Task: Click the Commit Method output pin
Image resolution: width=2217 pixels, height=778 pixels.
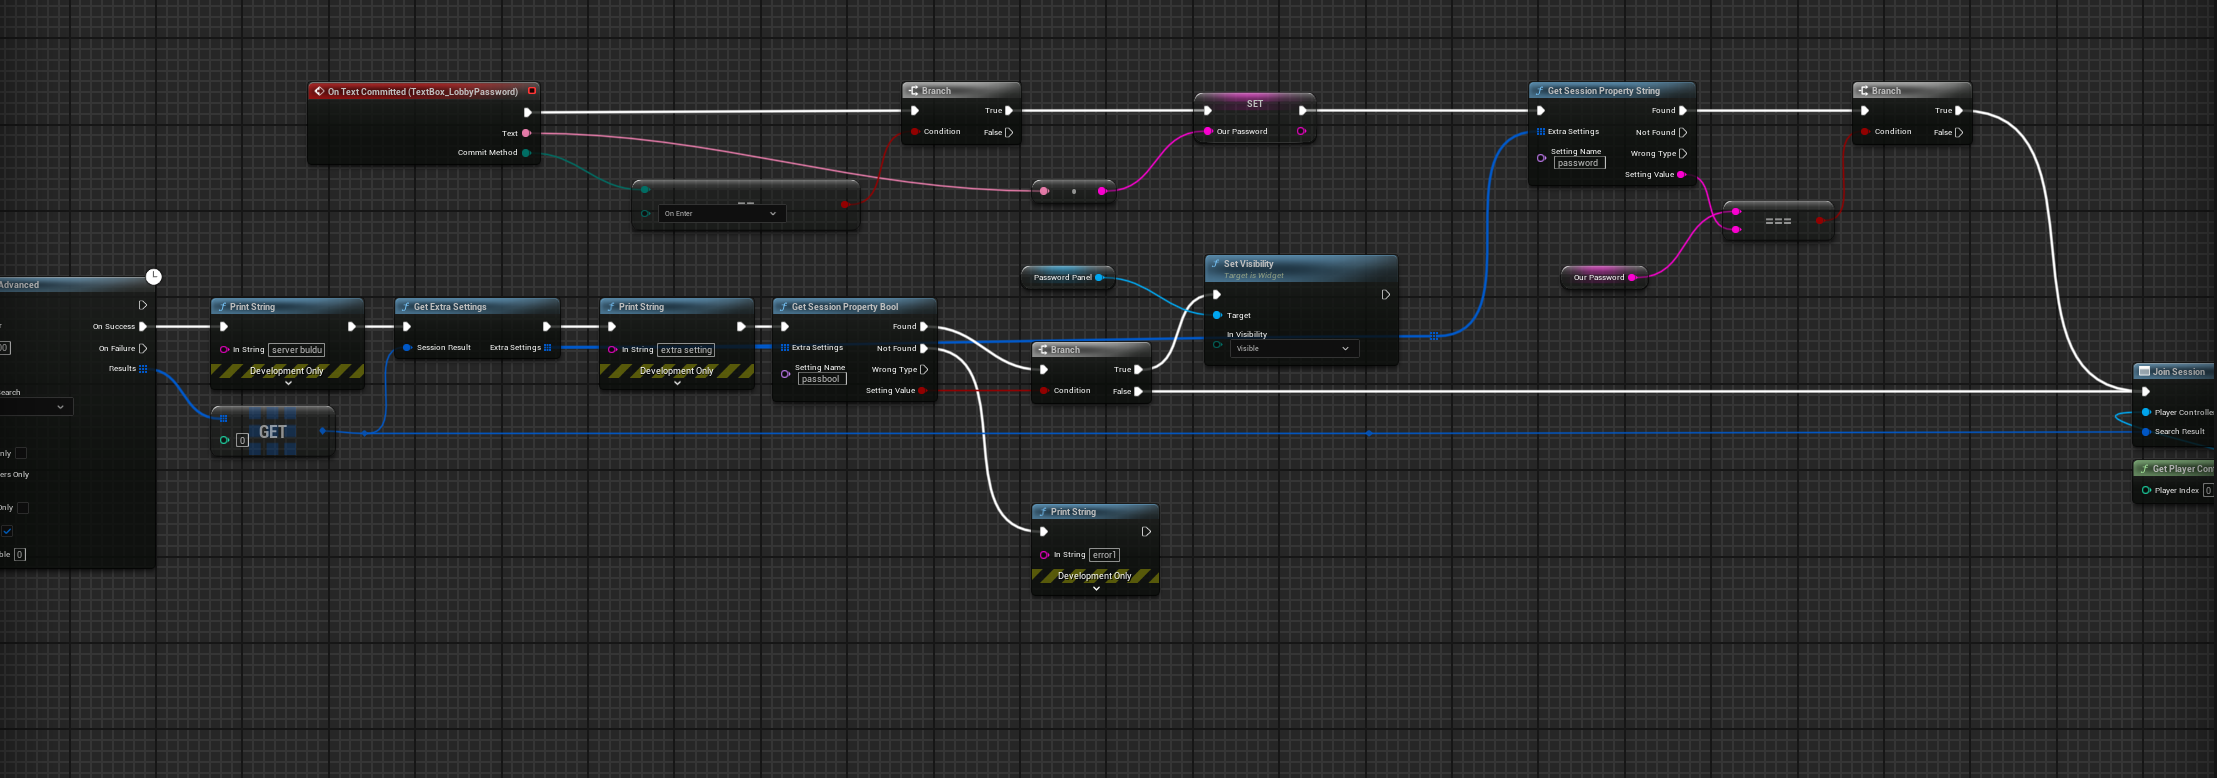Action: coord(526,153)
